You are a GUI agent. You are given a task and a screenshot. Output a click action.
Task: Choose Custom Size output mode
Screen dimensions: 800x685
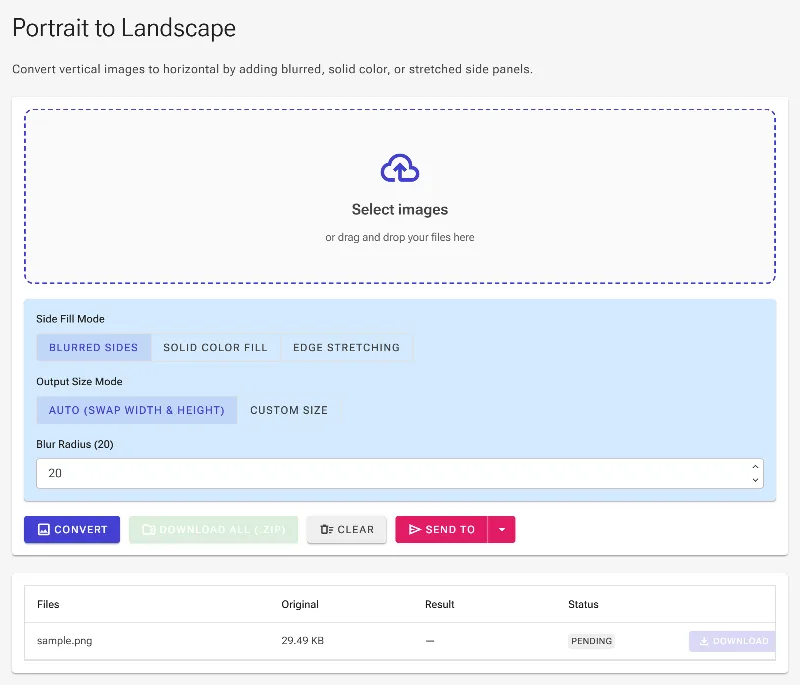click(x=289, y=410)
